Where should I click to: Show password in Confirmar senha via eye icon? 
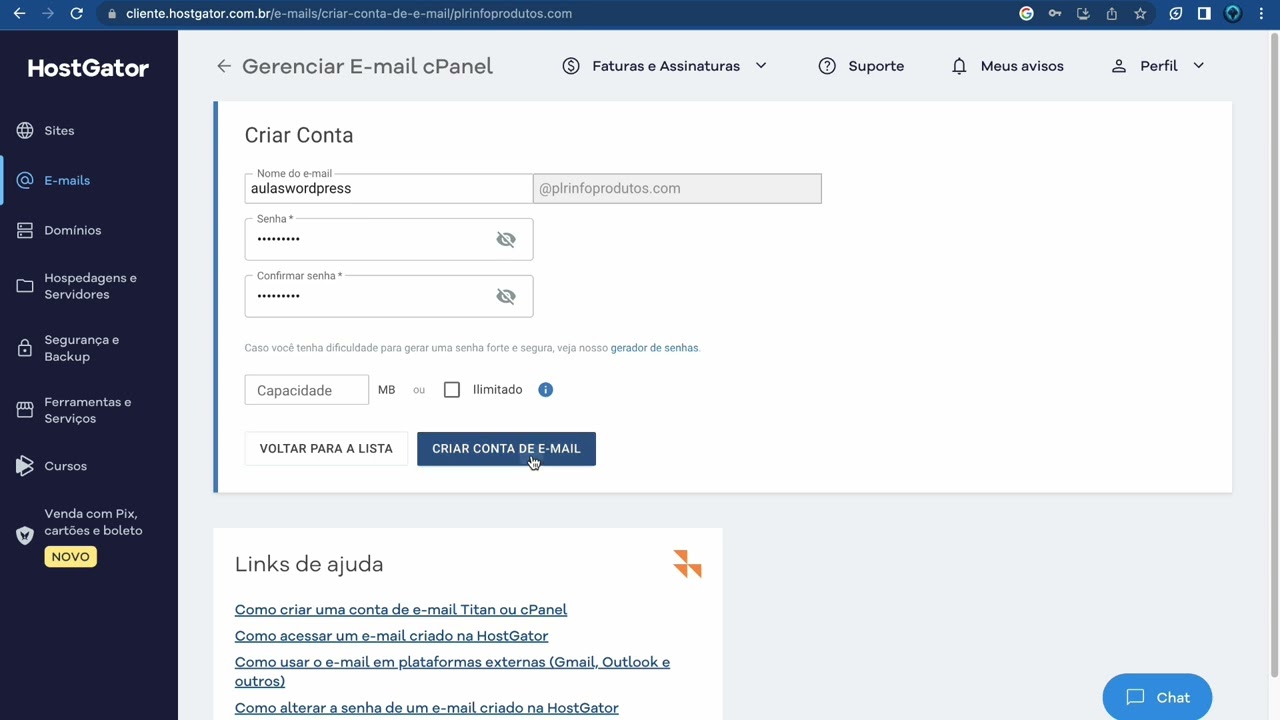(x=506, y=296)
